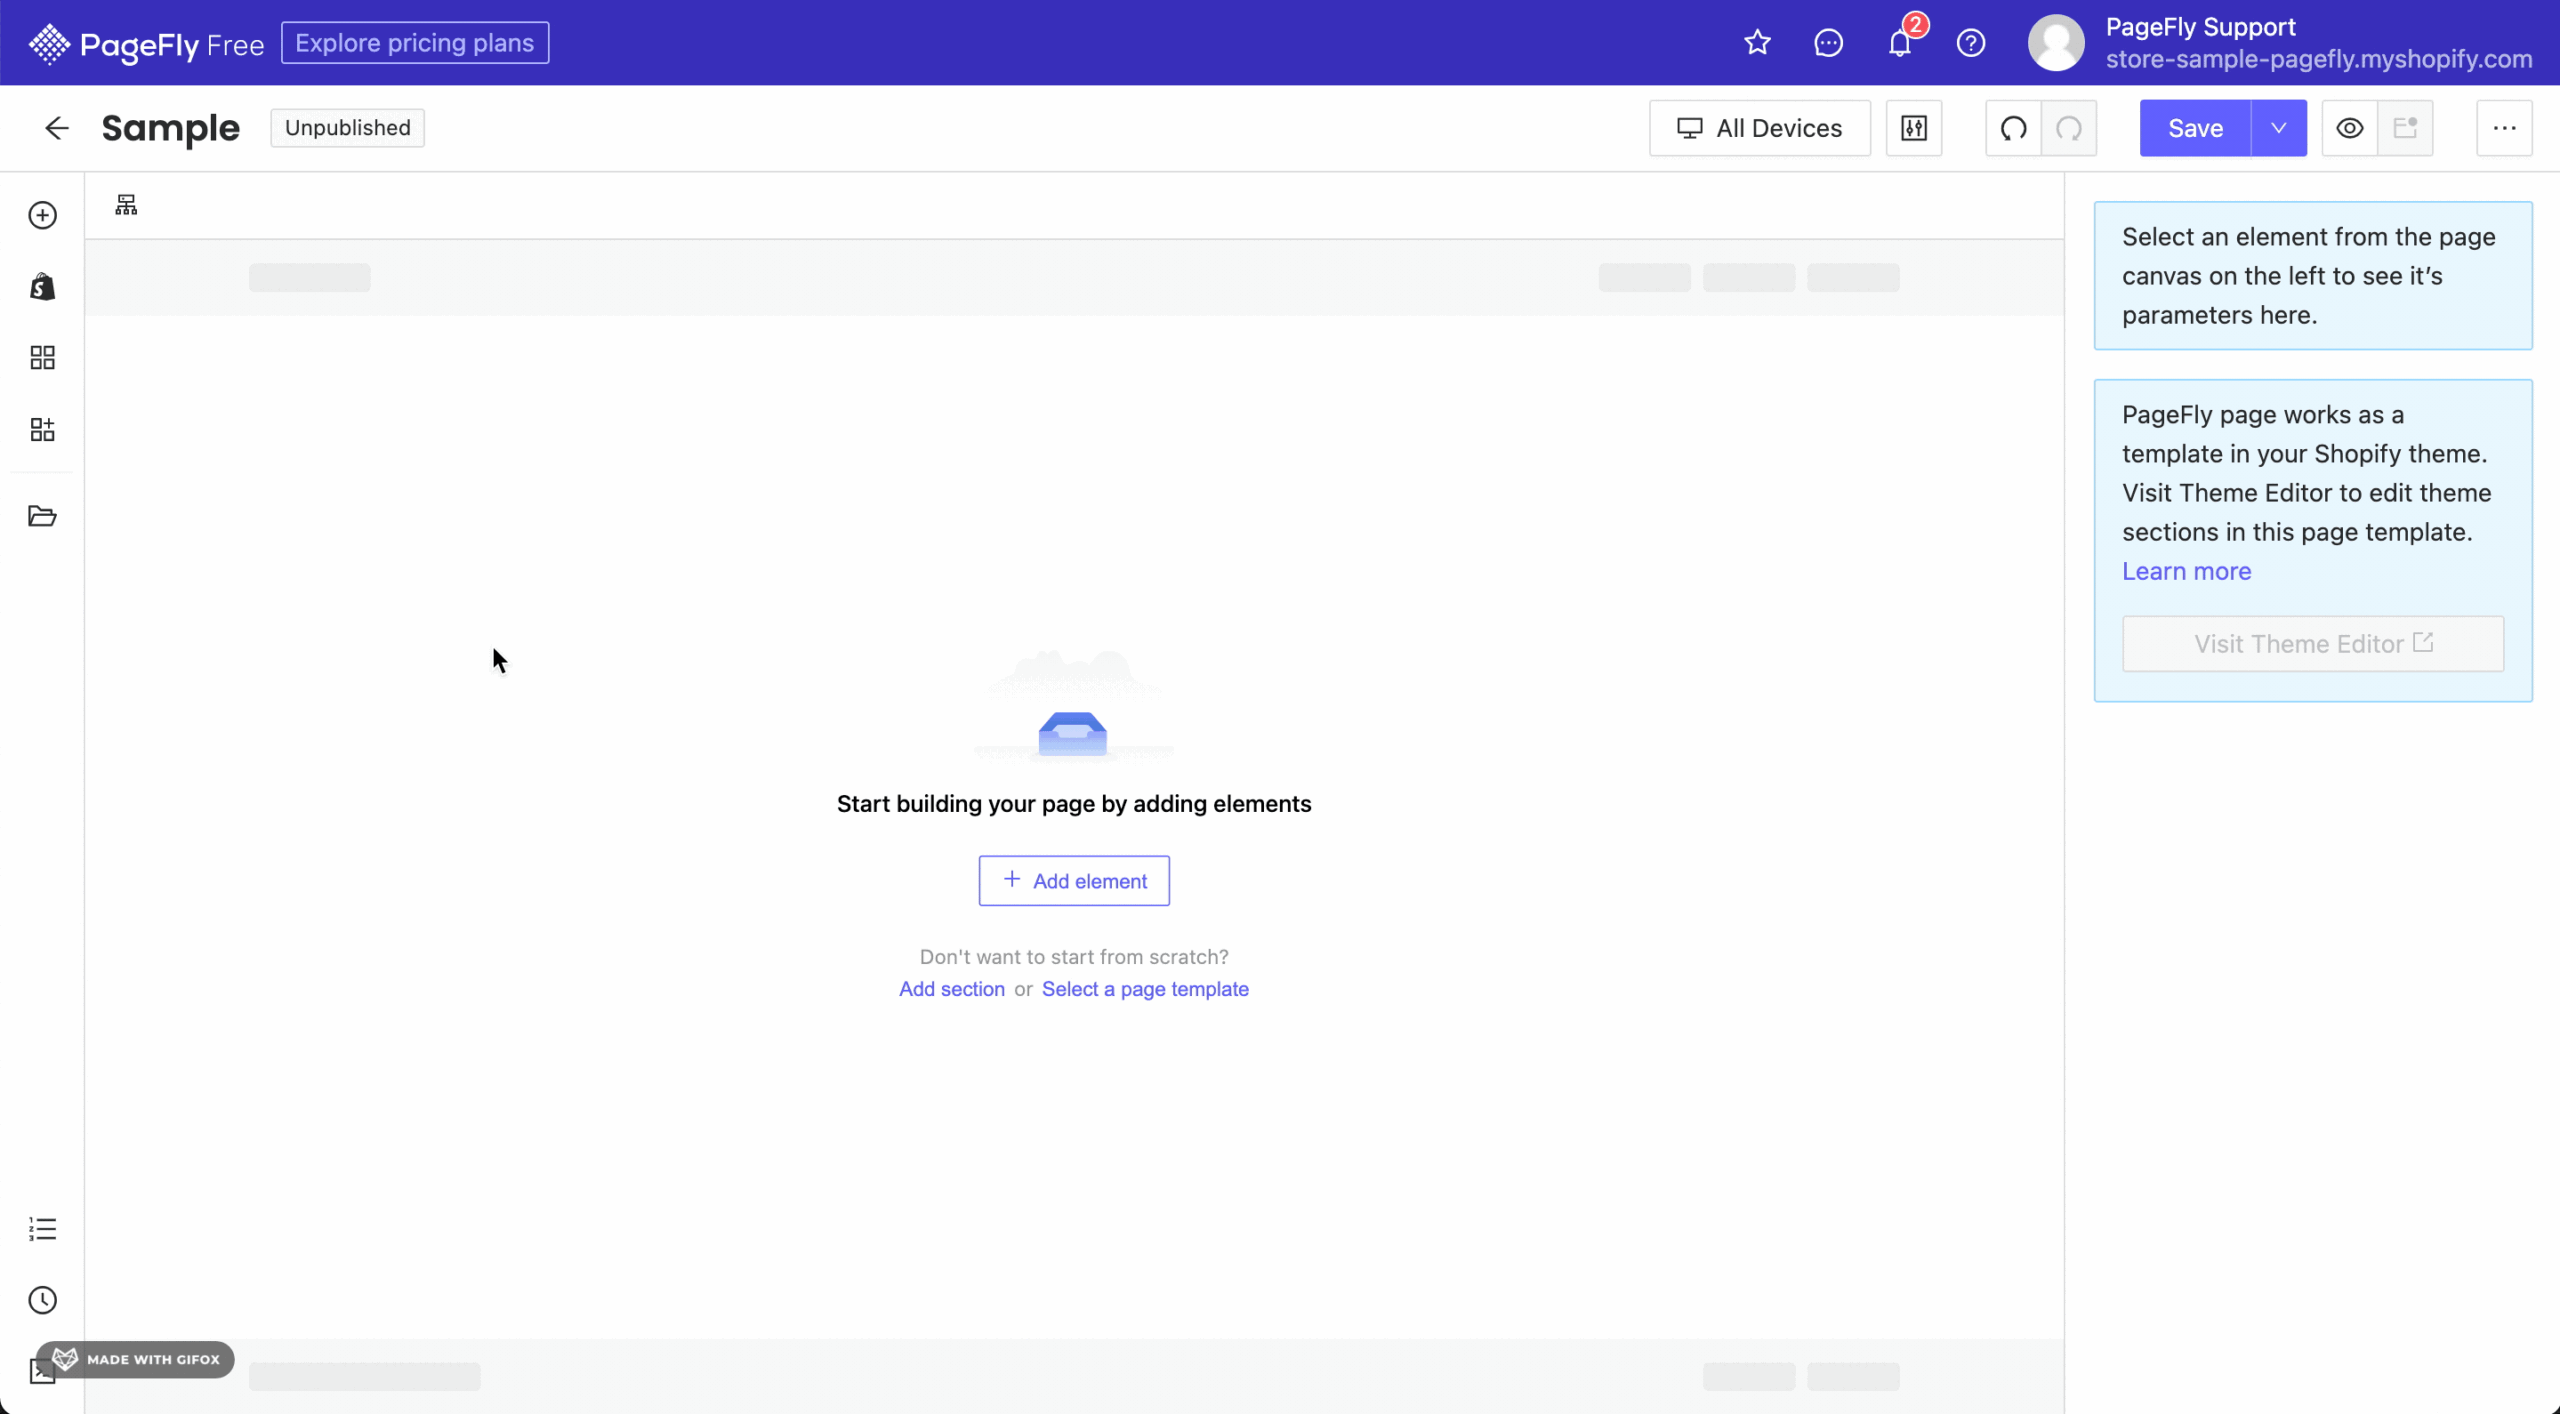Screen dimensions: 2560x1414
Task: Open third-party elements grid-plus icon
Action: [42, 430]
